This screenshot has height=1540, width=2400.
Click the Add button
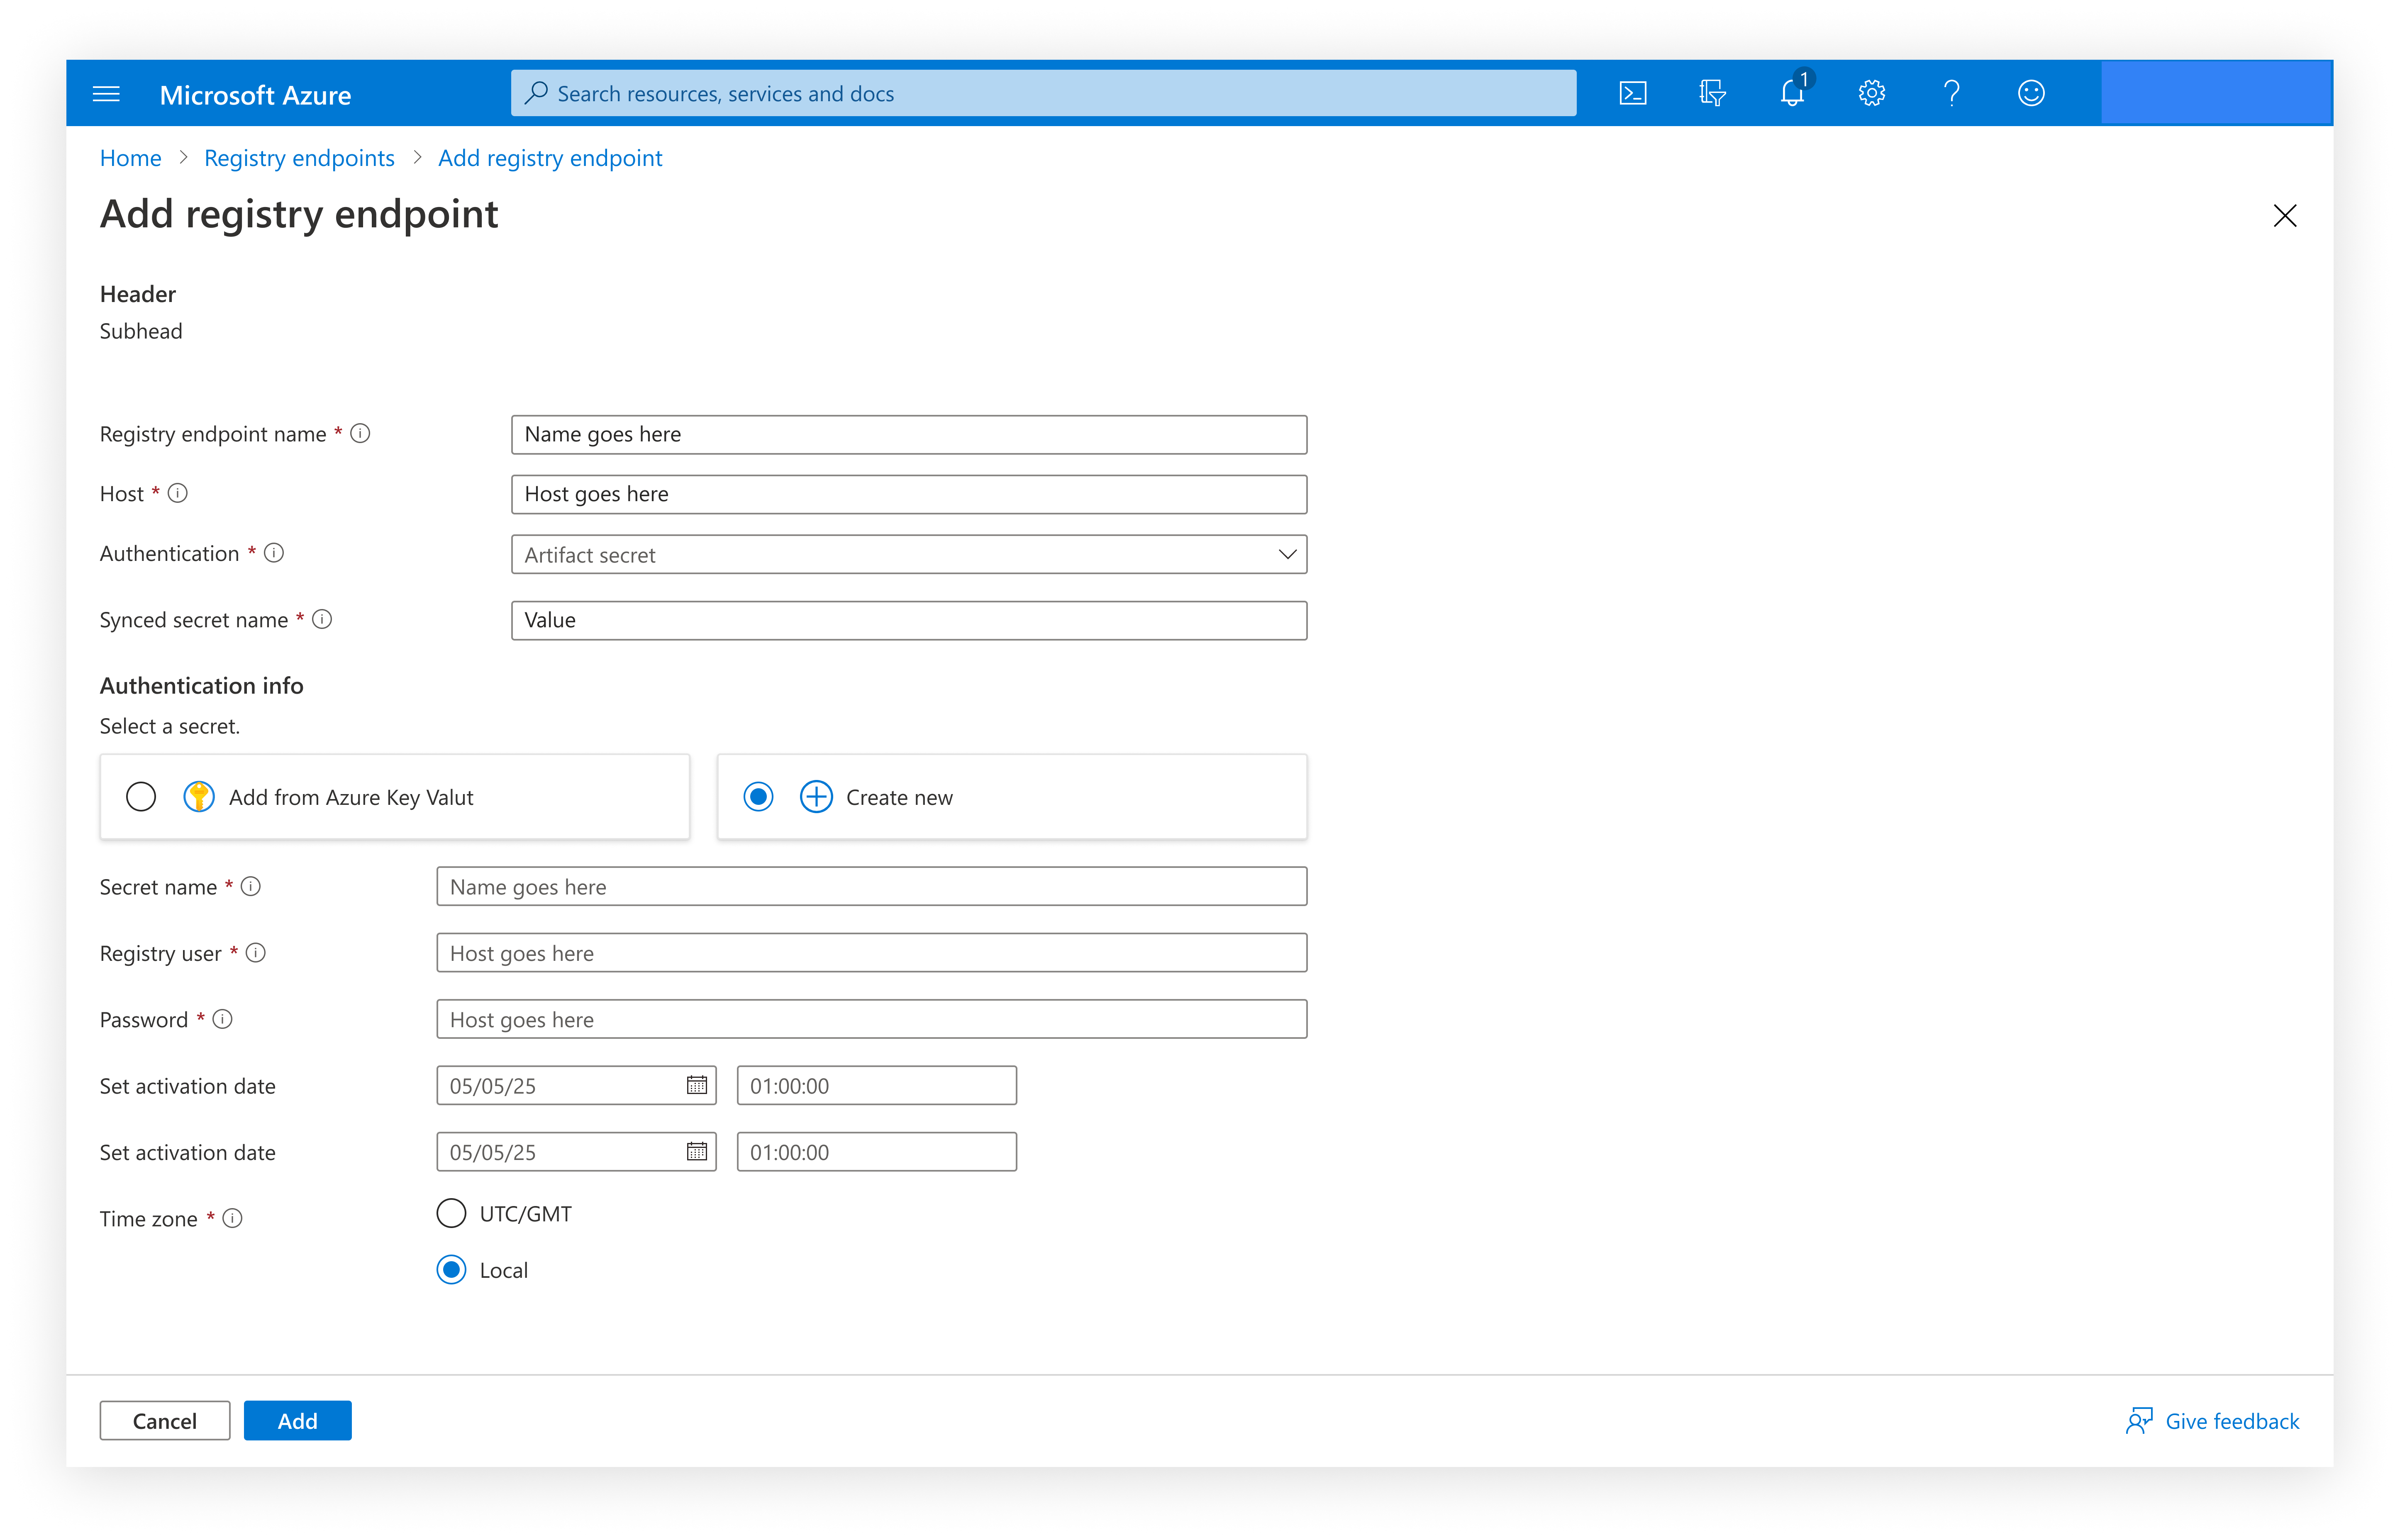click(x=297, y=1420)
